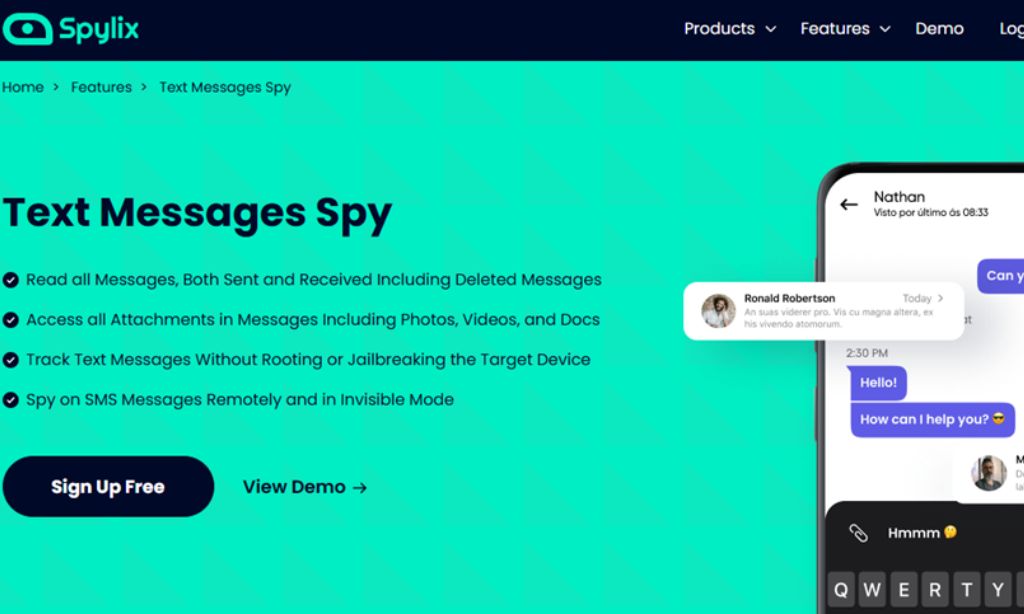Click the Visto por último às 08:33 status
Viewport: 1024px width, 614px height.
point(931,212)
